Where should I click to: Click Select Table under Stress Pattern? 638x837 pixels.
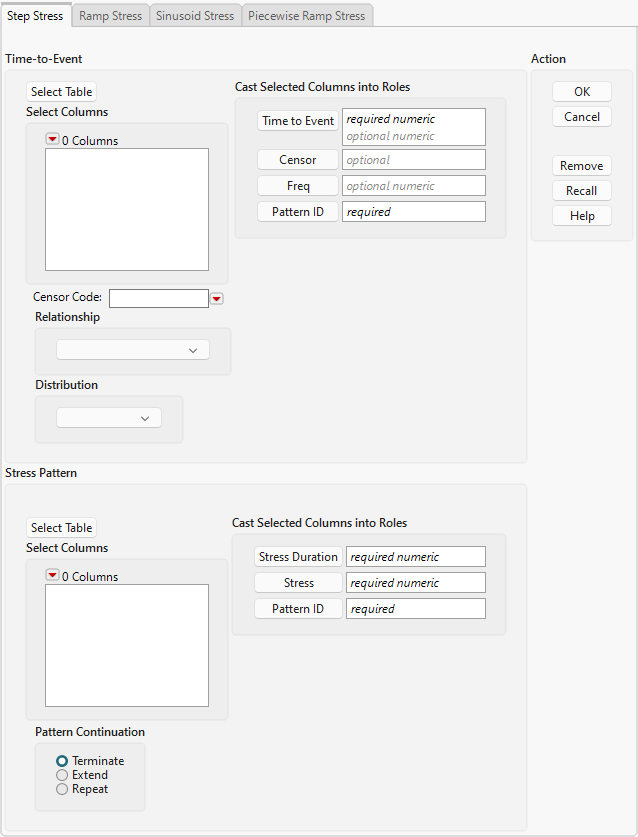point(61,527)
